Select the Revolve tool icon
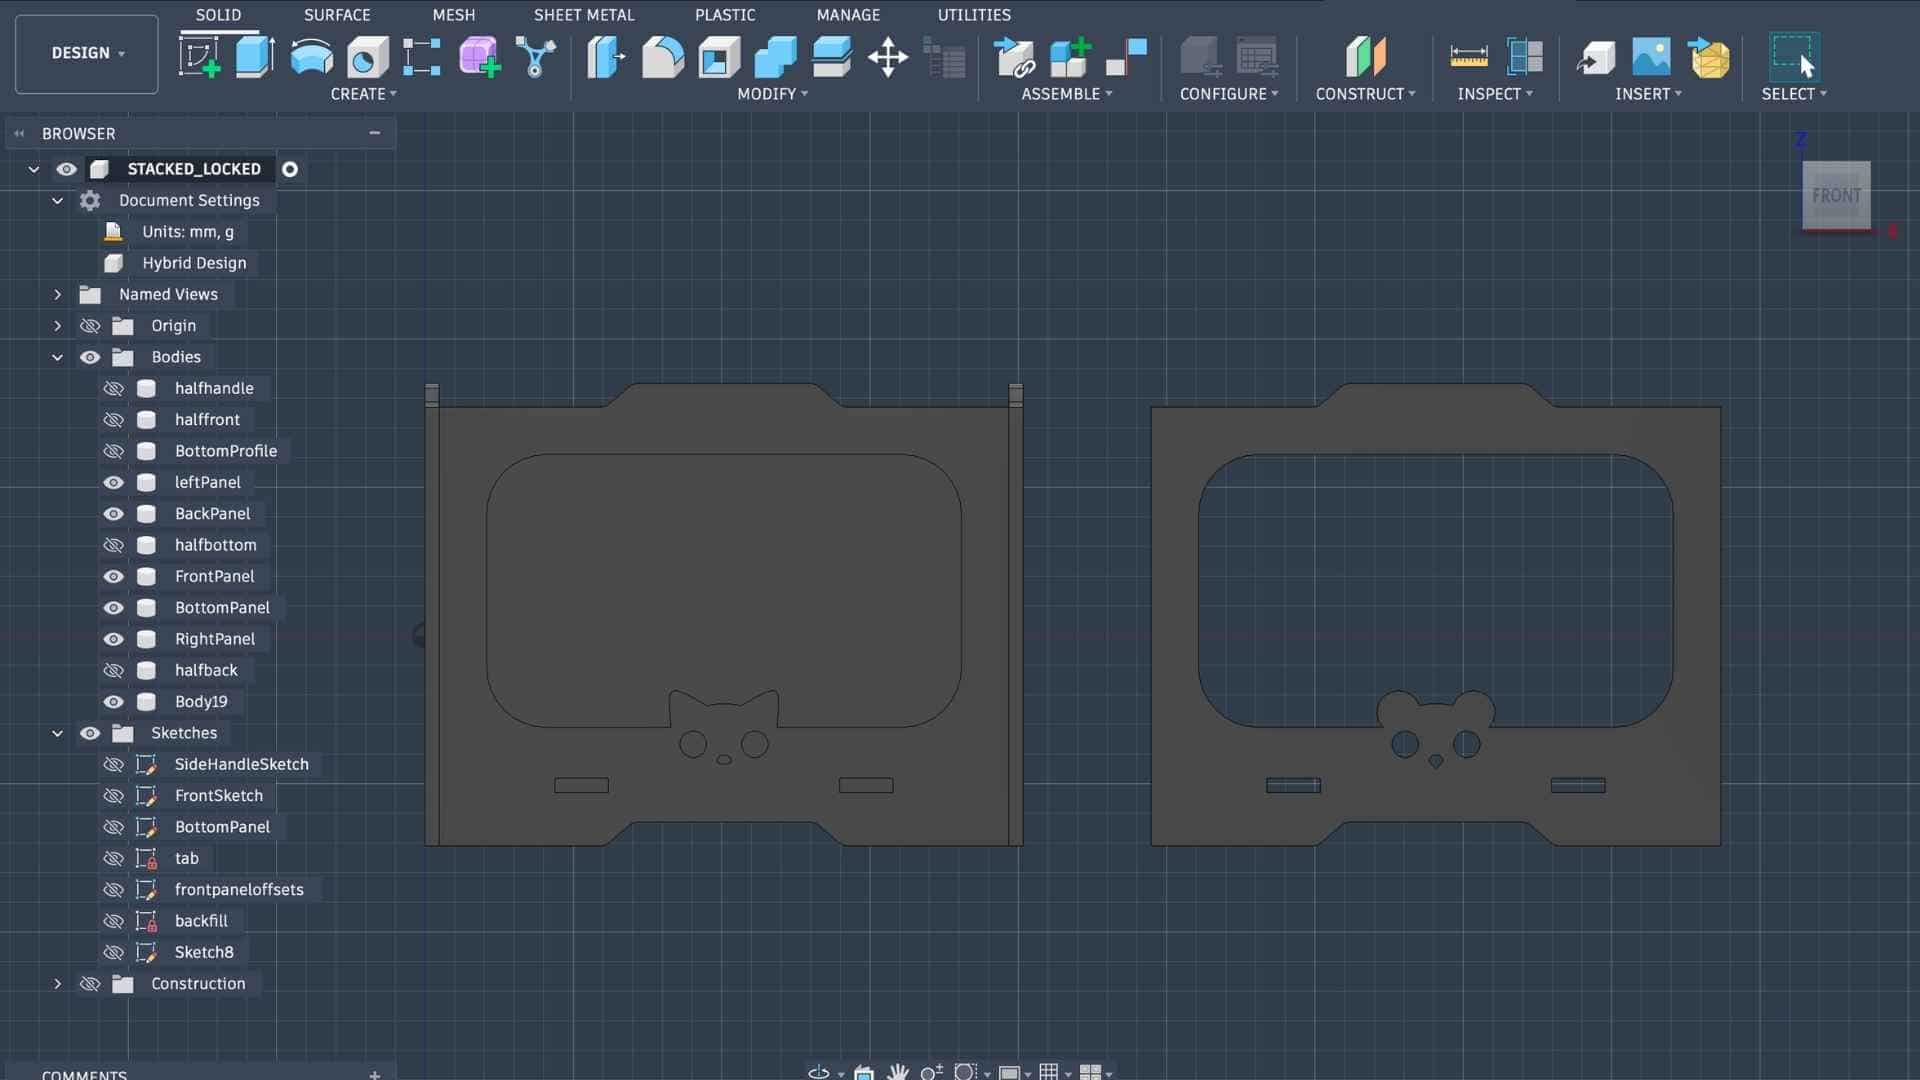 coord(311,56)
